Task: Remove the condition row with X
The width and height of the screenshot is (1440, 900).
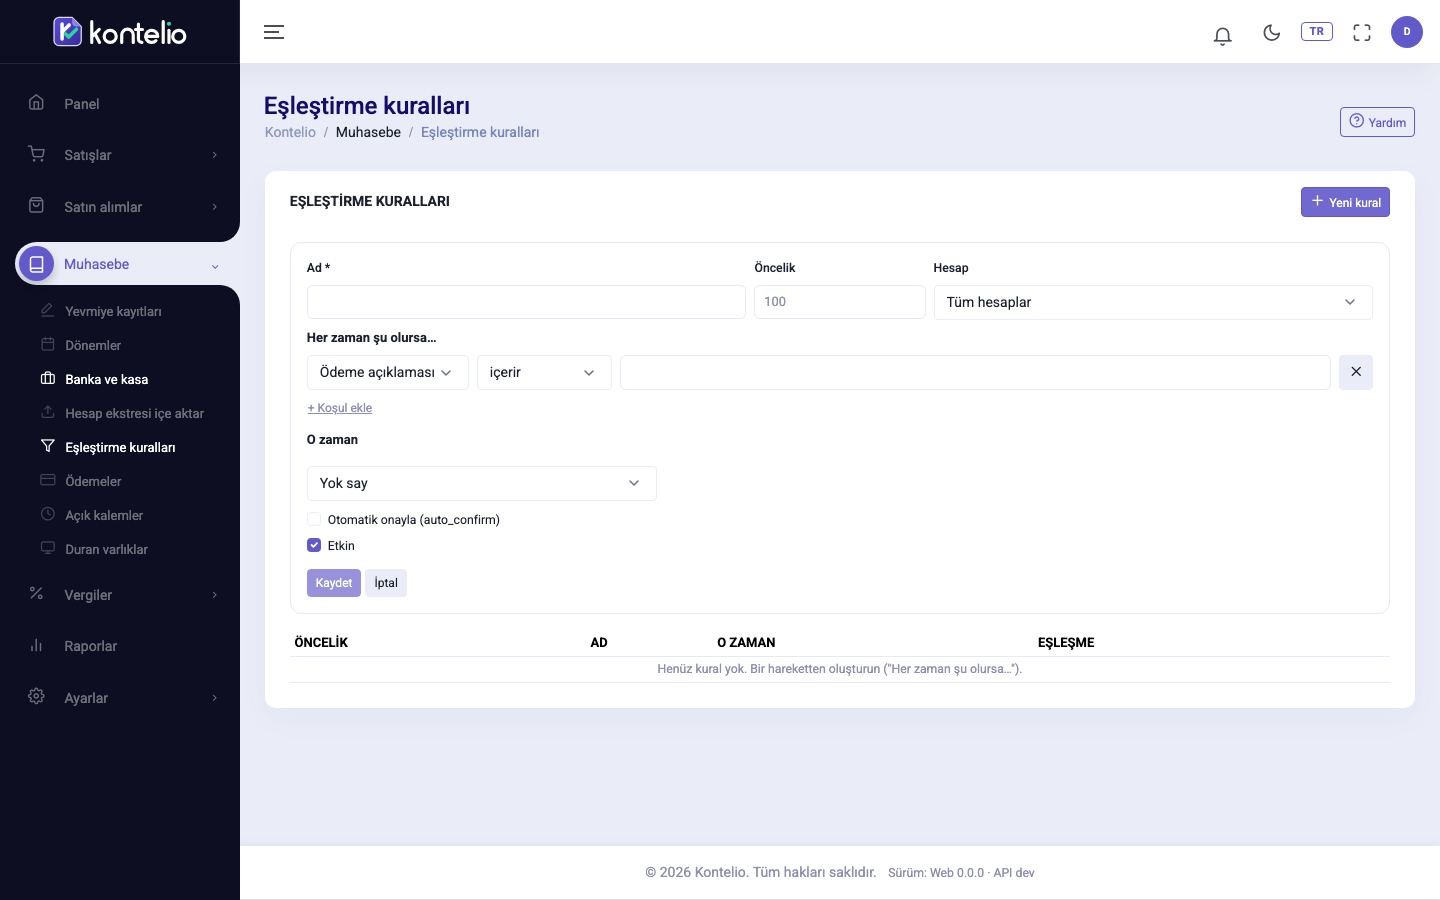Action: [x=1356, y=372]
